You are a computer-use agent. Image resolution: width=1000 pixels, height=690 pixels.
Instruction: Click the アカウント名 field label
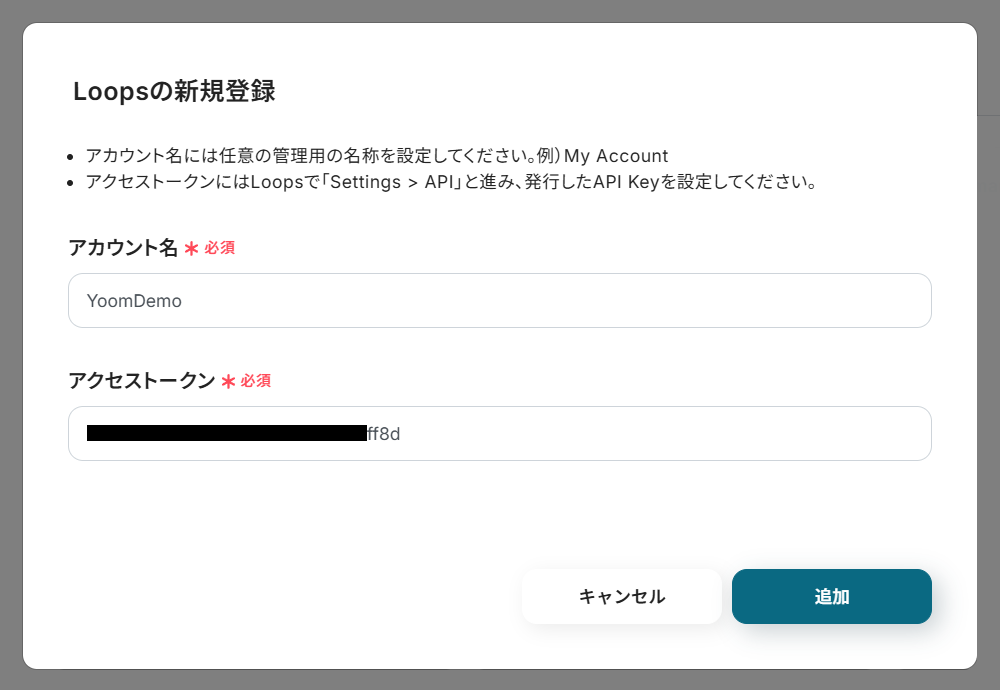click(122, 248)
